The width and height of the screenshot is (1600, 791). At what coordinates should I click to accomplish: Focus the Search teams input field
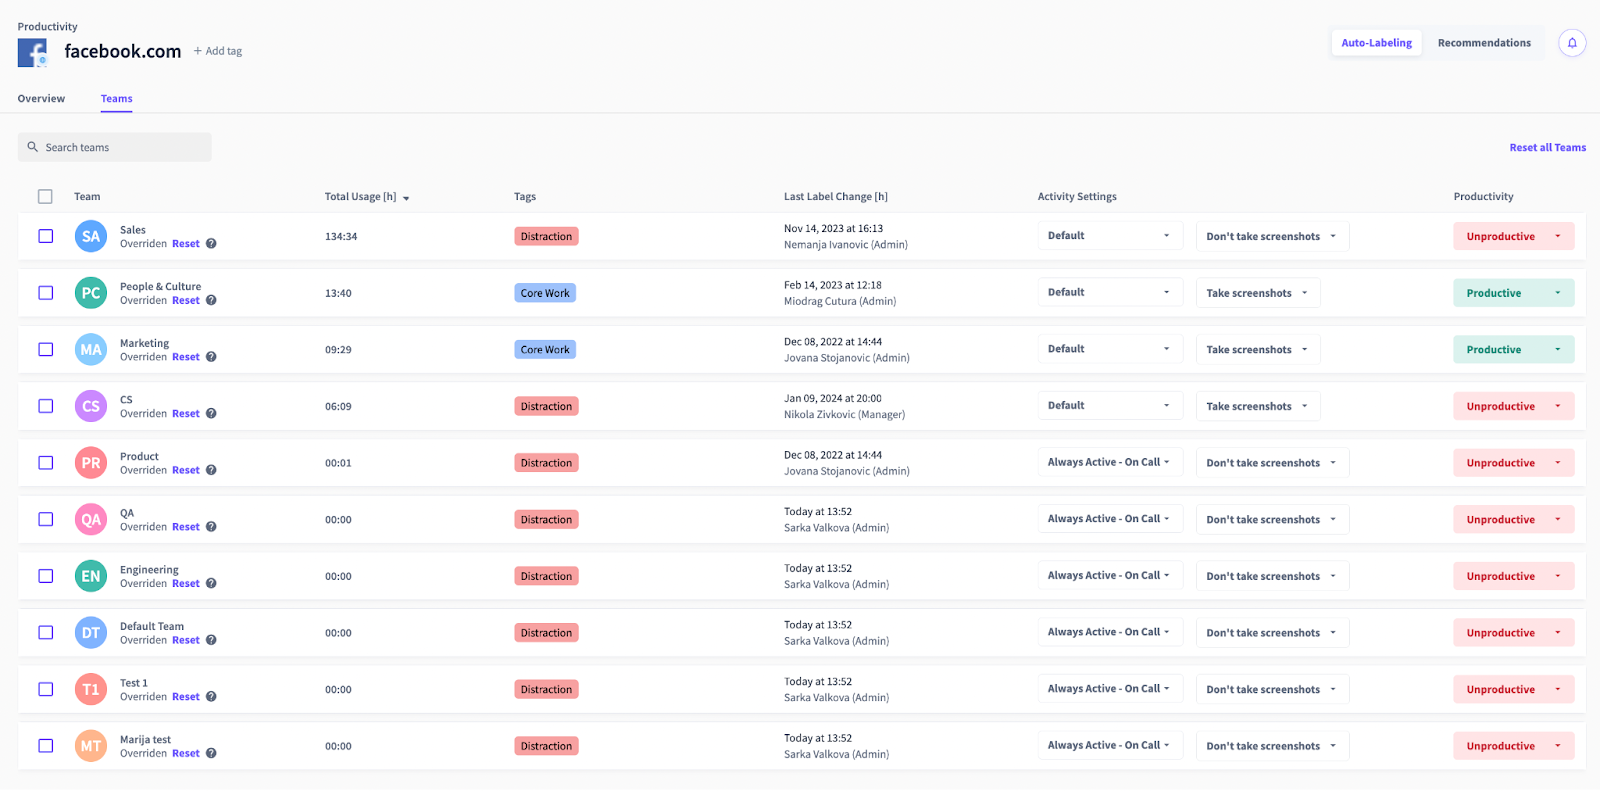click(x=115, y=148)
